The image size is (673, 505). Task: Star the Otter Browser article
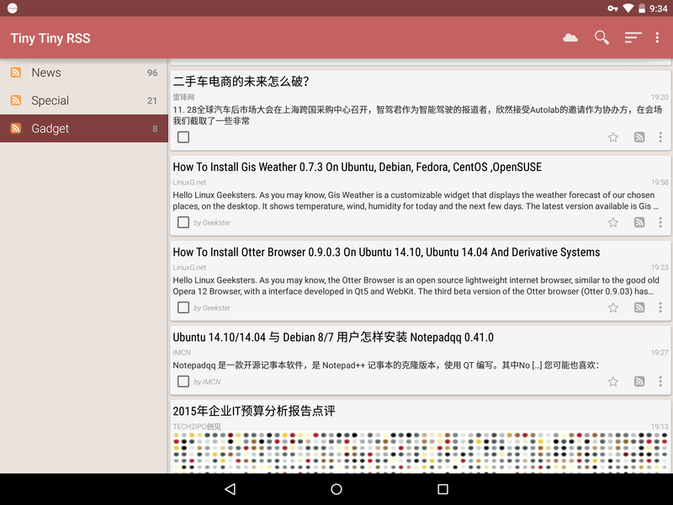613,308
